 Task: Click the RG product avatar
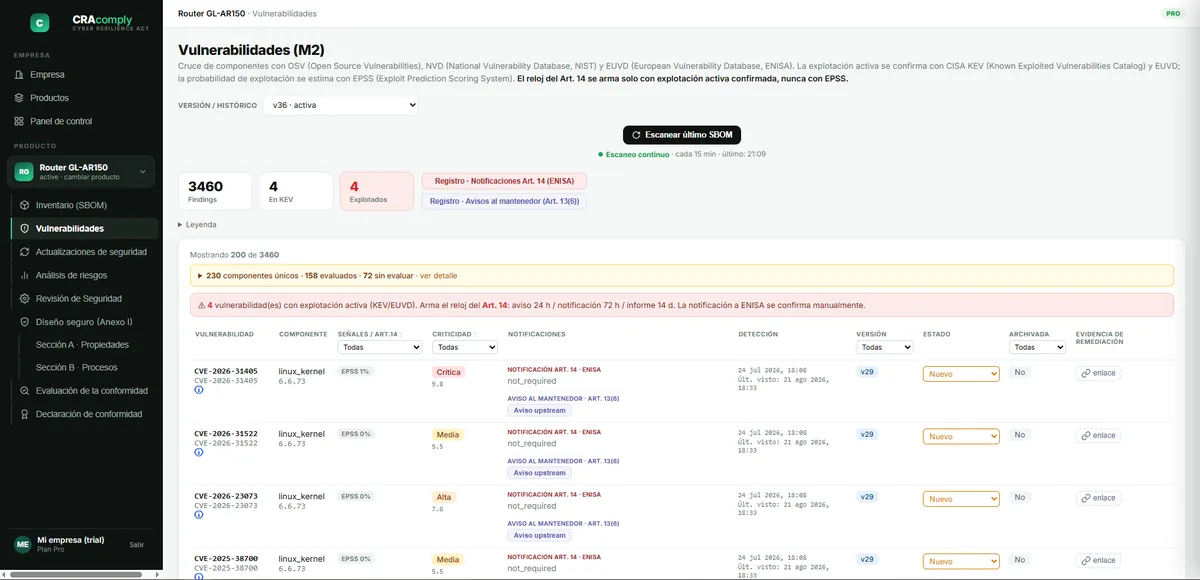[24, 172]
